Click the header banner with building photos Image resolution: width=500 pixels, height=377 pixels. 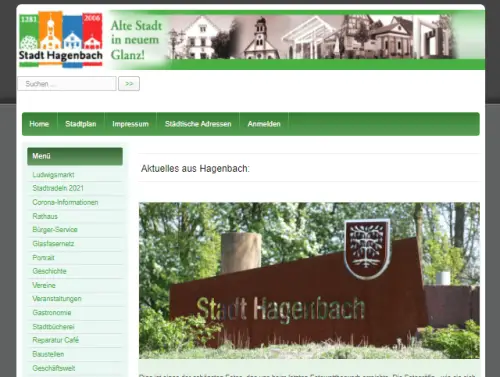click(x=295, y=39)
